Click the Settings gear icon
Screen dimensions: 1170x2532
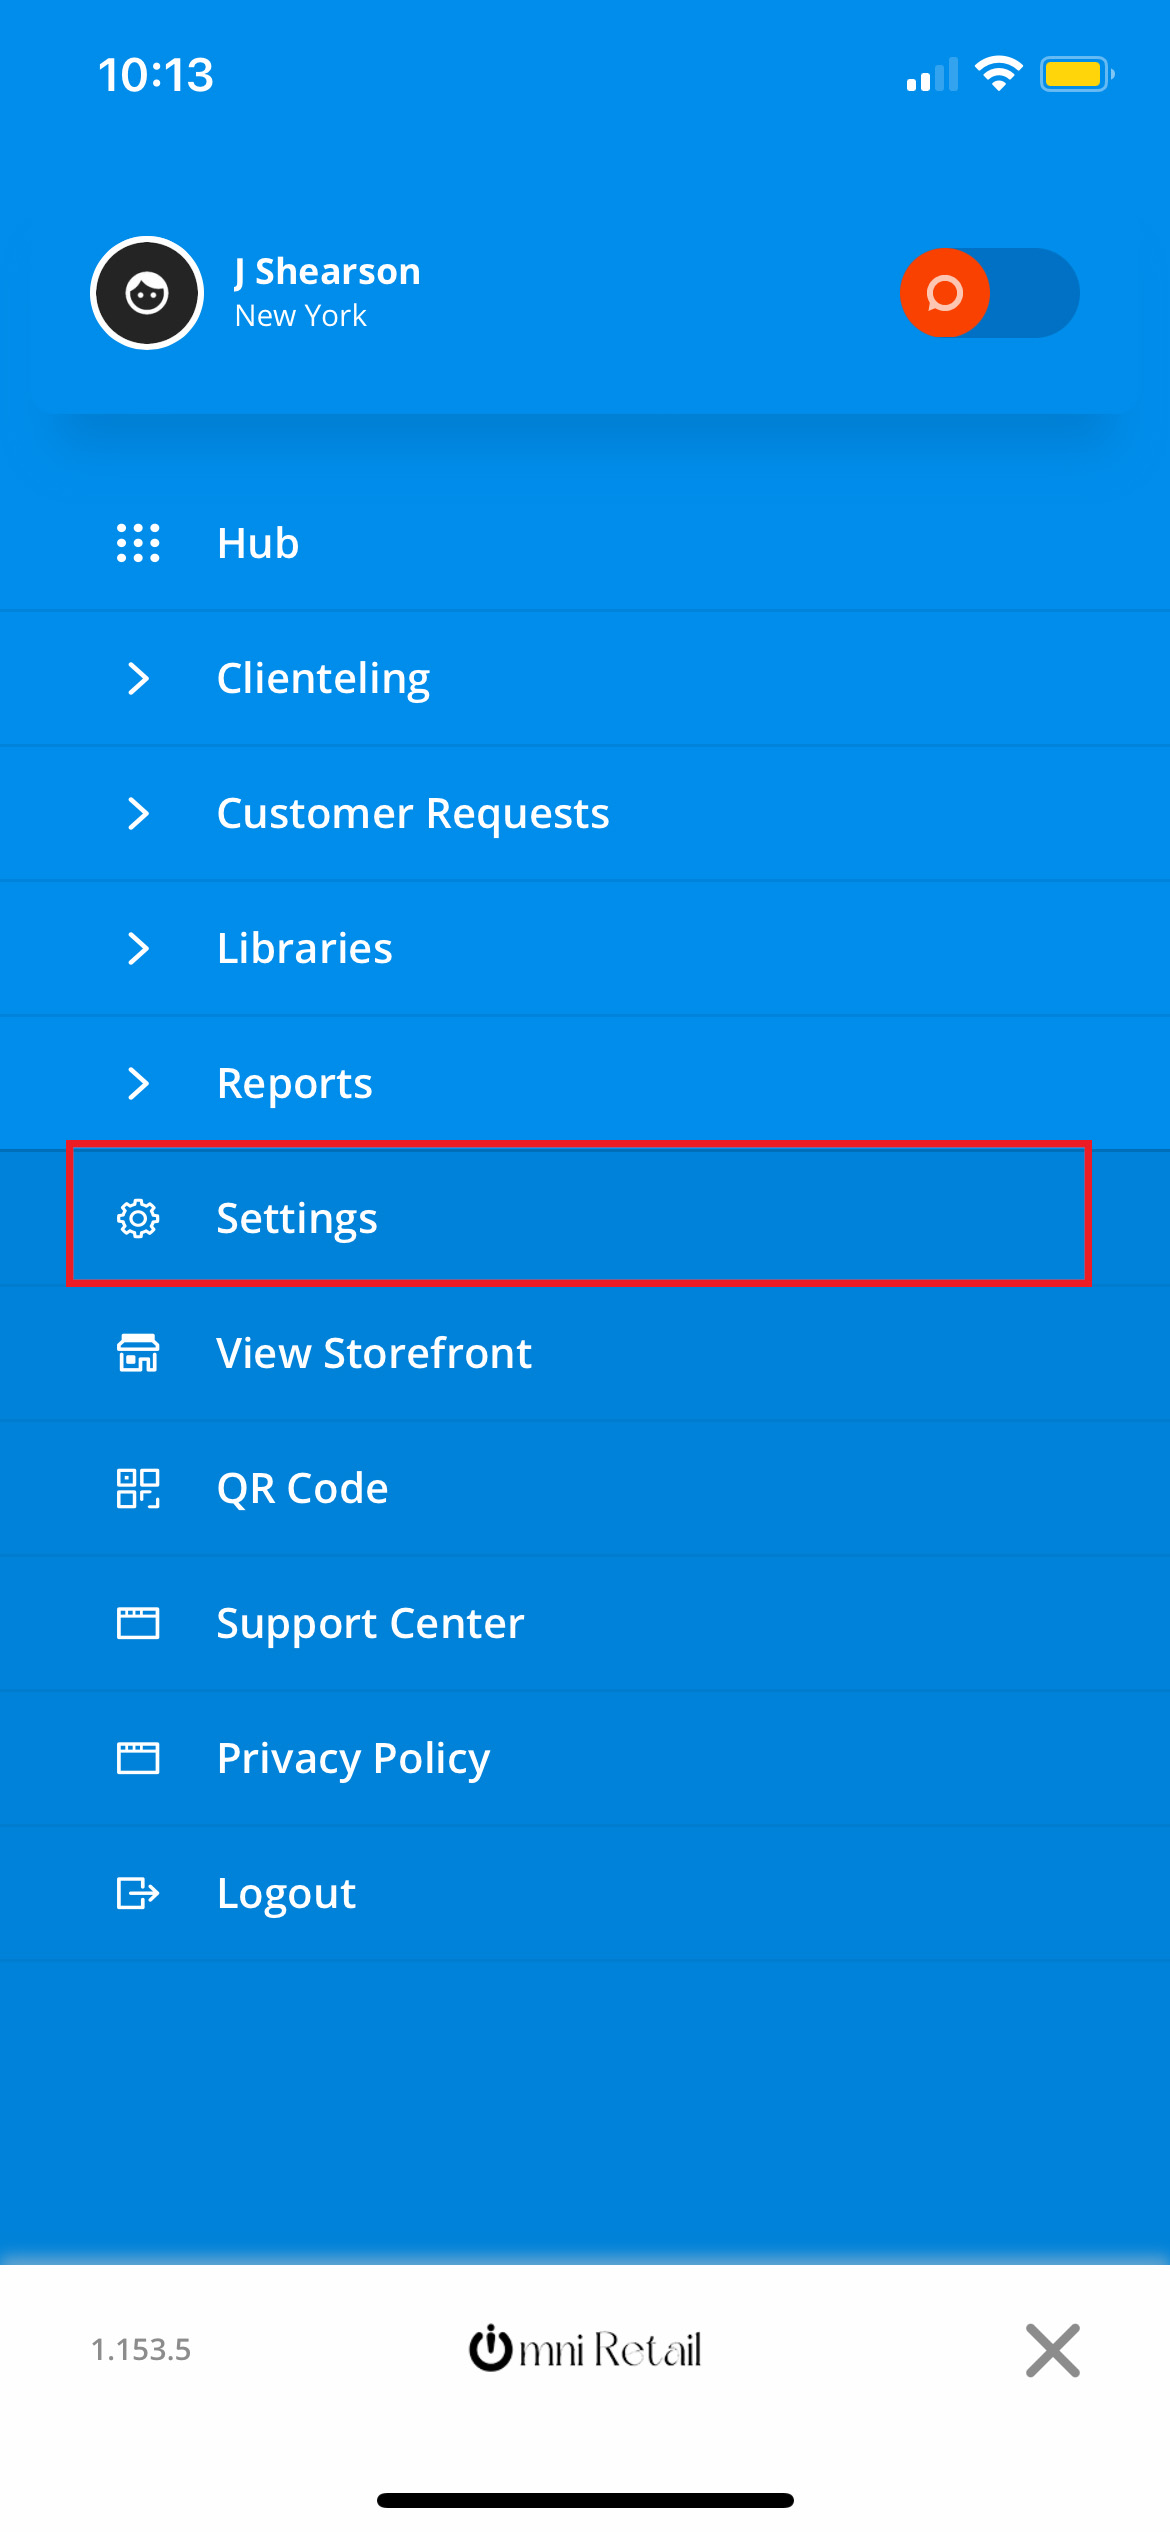click(x=138, y=1218)
